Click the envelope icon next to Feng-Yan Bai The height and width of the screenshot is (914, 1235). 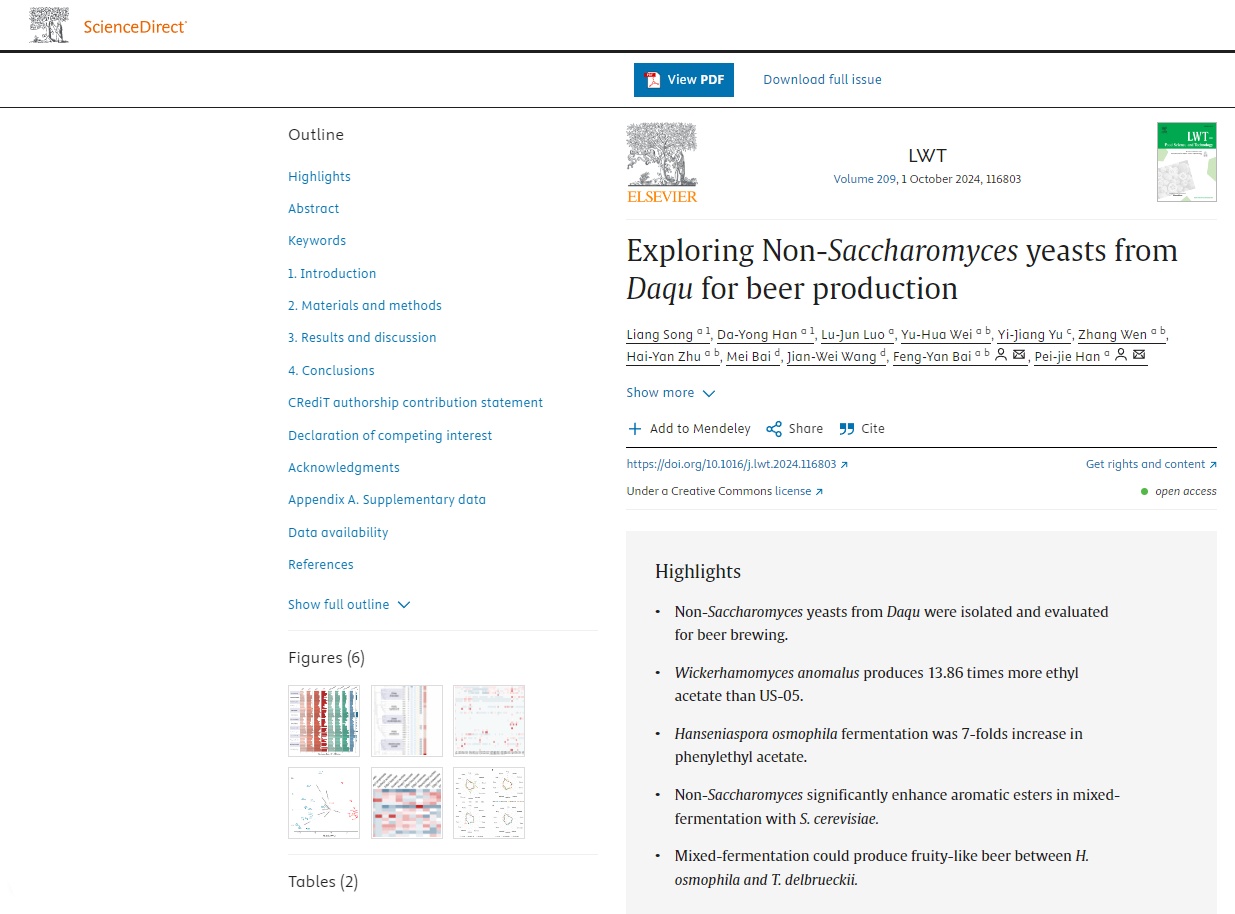(1019, 356)
